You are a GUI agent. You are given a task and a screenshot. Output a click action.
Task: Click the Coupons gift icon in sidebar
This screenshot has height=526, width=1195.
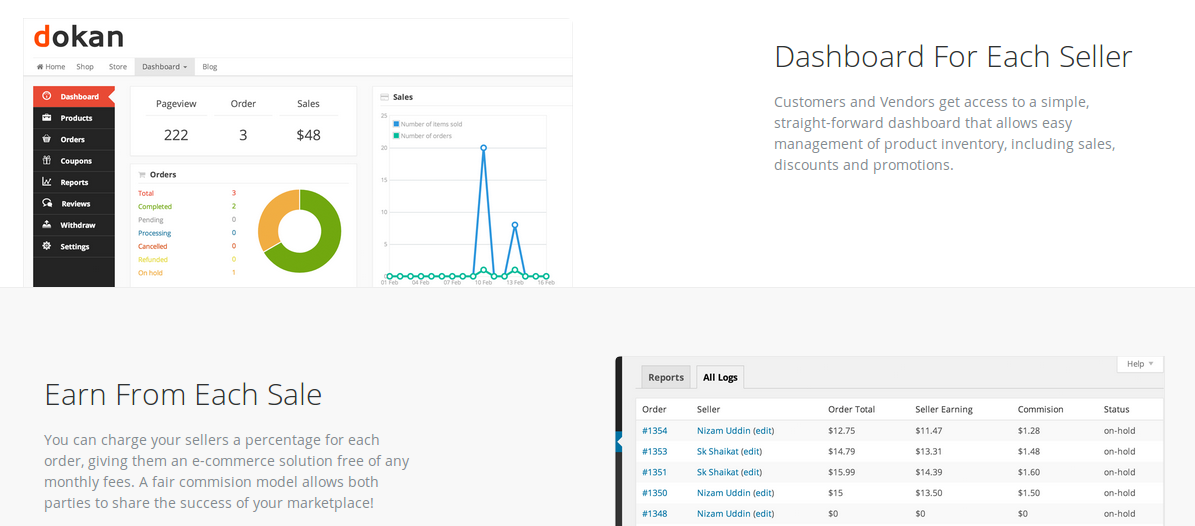(46, 160)
